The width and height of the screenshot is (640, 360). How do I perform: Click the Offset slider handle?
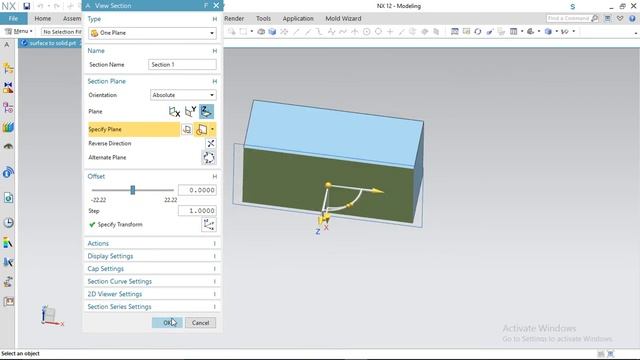click(x=133, y=190)
